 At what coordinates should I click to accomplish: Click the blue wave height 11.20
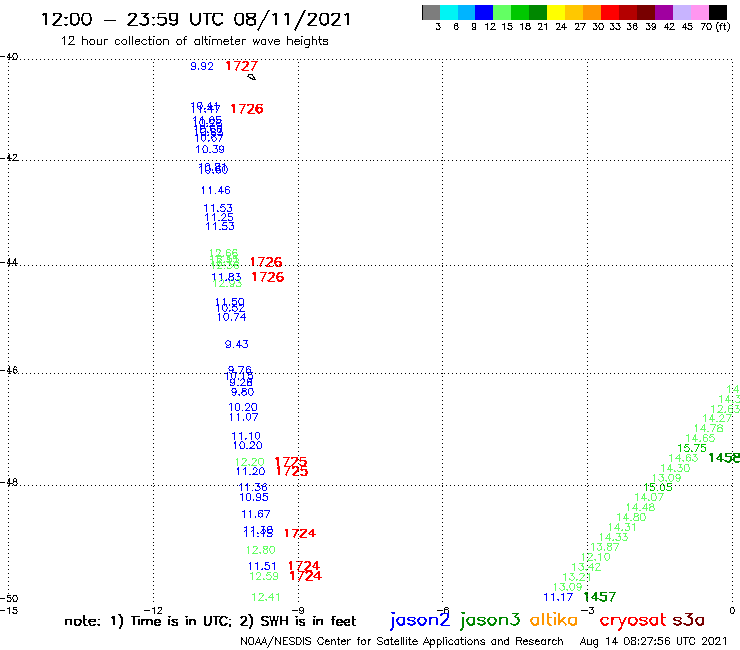[251, 471]
